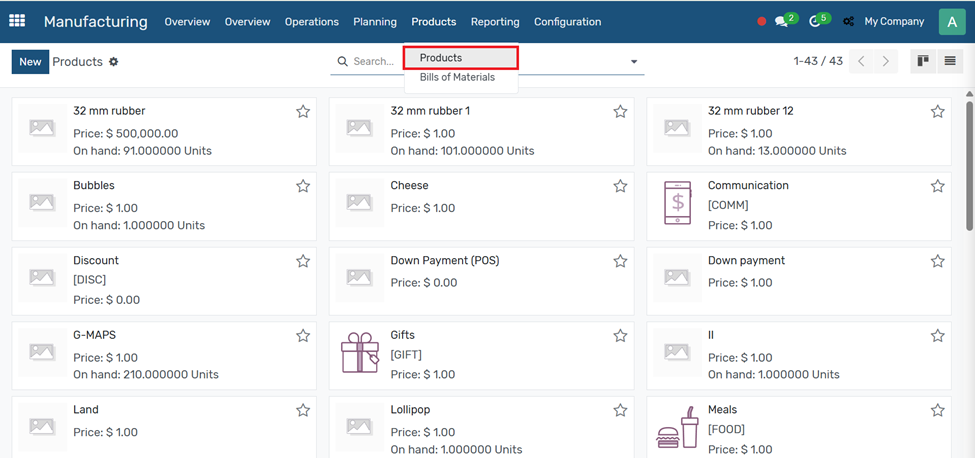Open the chat messages icon
Viewport: 975px width, 458px height.
(x=781, y=22)
